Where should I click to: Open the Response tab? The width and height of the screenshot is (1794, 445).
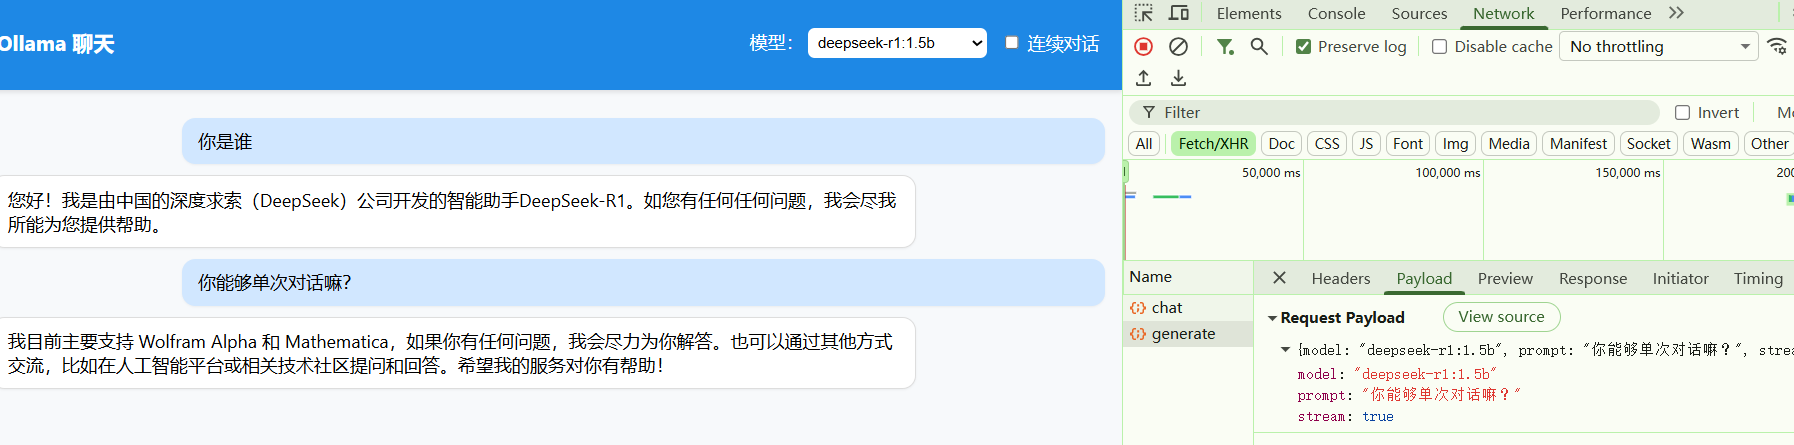click(1593, 278)
